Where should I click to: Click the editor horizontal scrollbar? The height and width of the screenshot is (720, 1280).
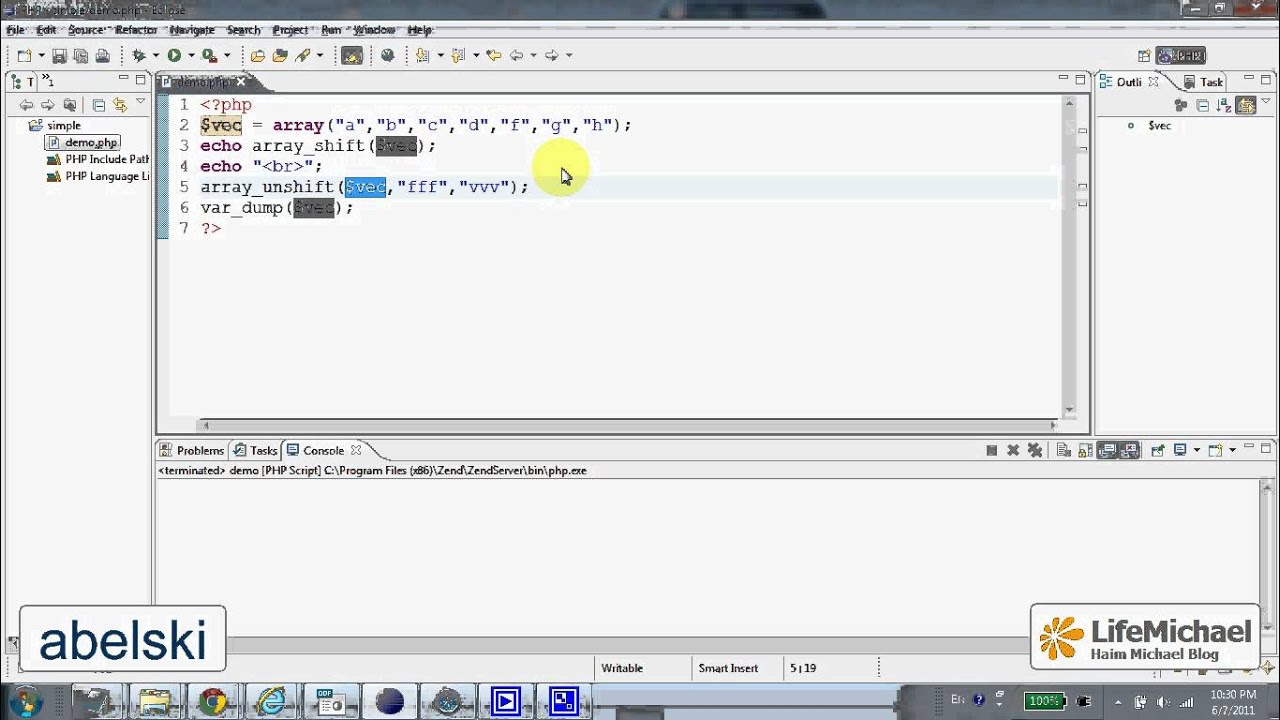[x=628, y=425]
